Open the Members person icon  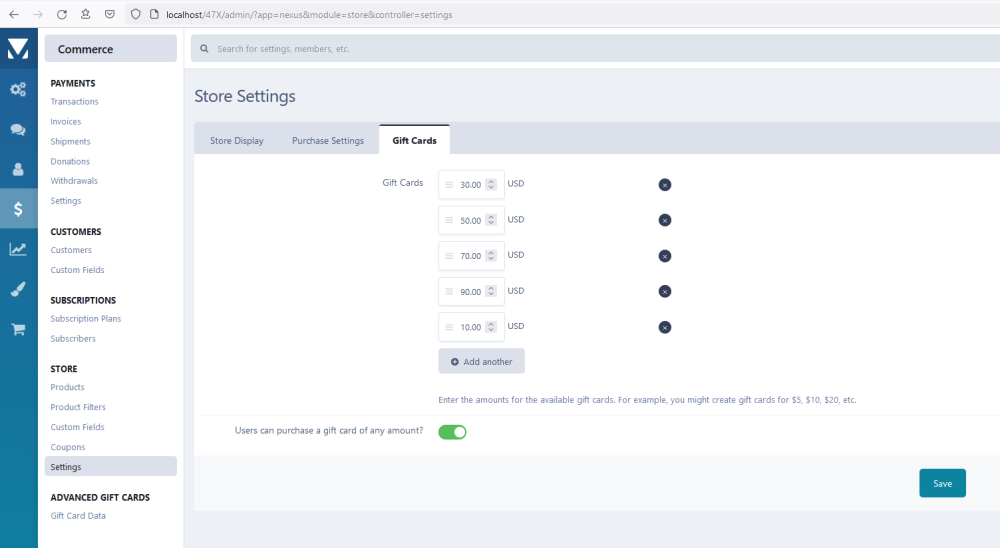pos(18,169)
